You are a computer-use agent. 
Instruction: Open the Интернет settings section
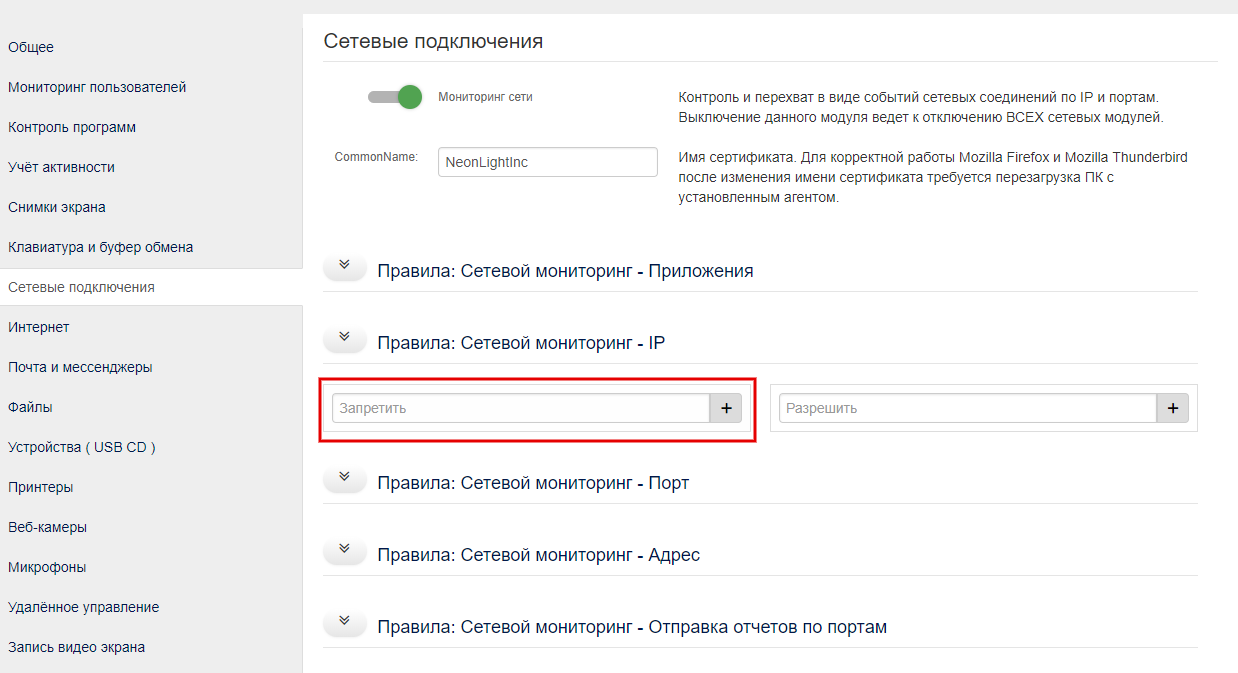(38, 327)
